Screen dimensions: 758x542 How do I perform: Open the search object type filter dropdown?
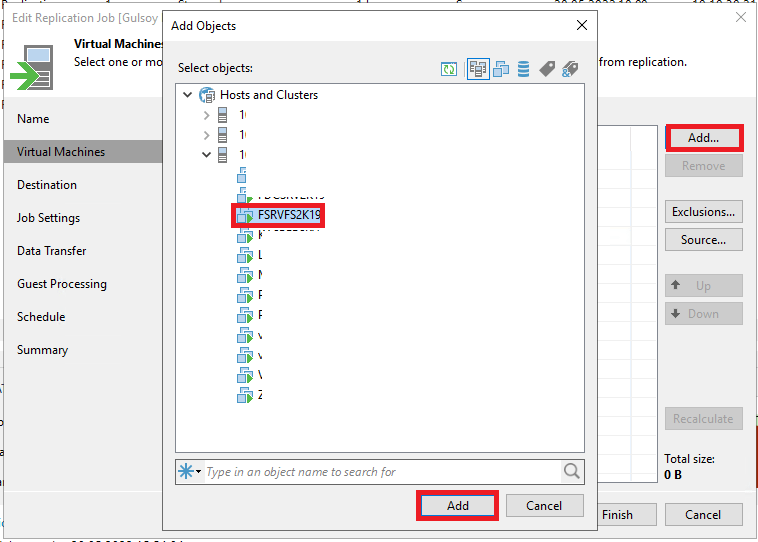tap(190, 472)
